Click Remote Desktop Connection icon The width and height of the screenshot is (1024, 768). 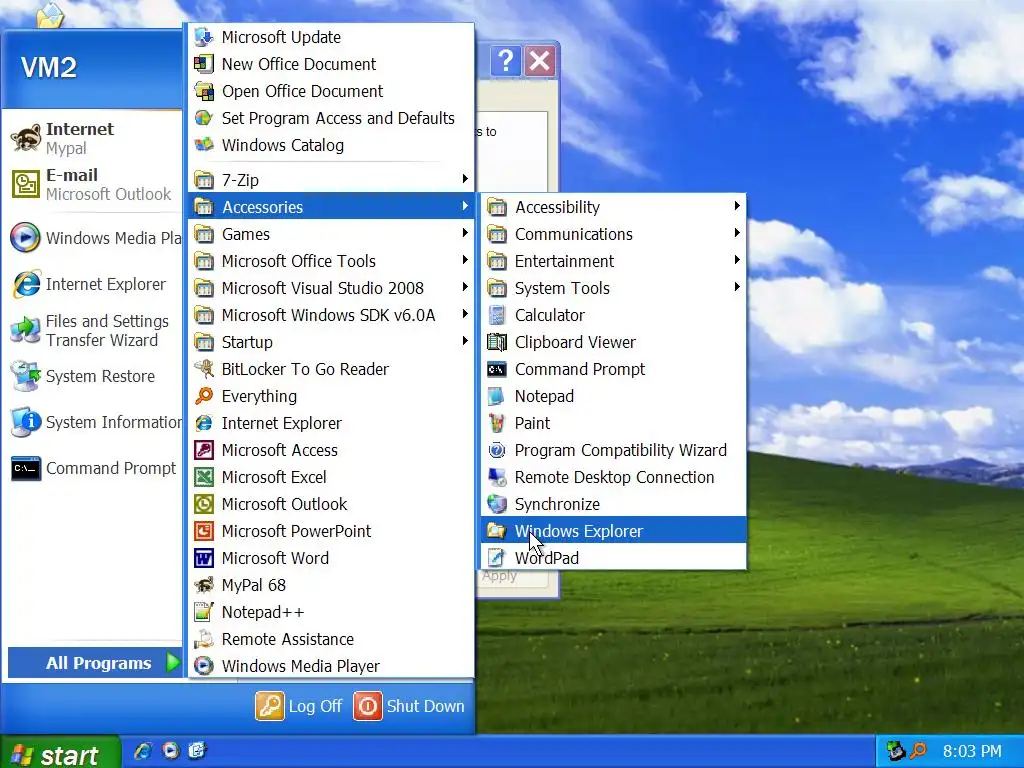497,477
